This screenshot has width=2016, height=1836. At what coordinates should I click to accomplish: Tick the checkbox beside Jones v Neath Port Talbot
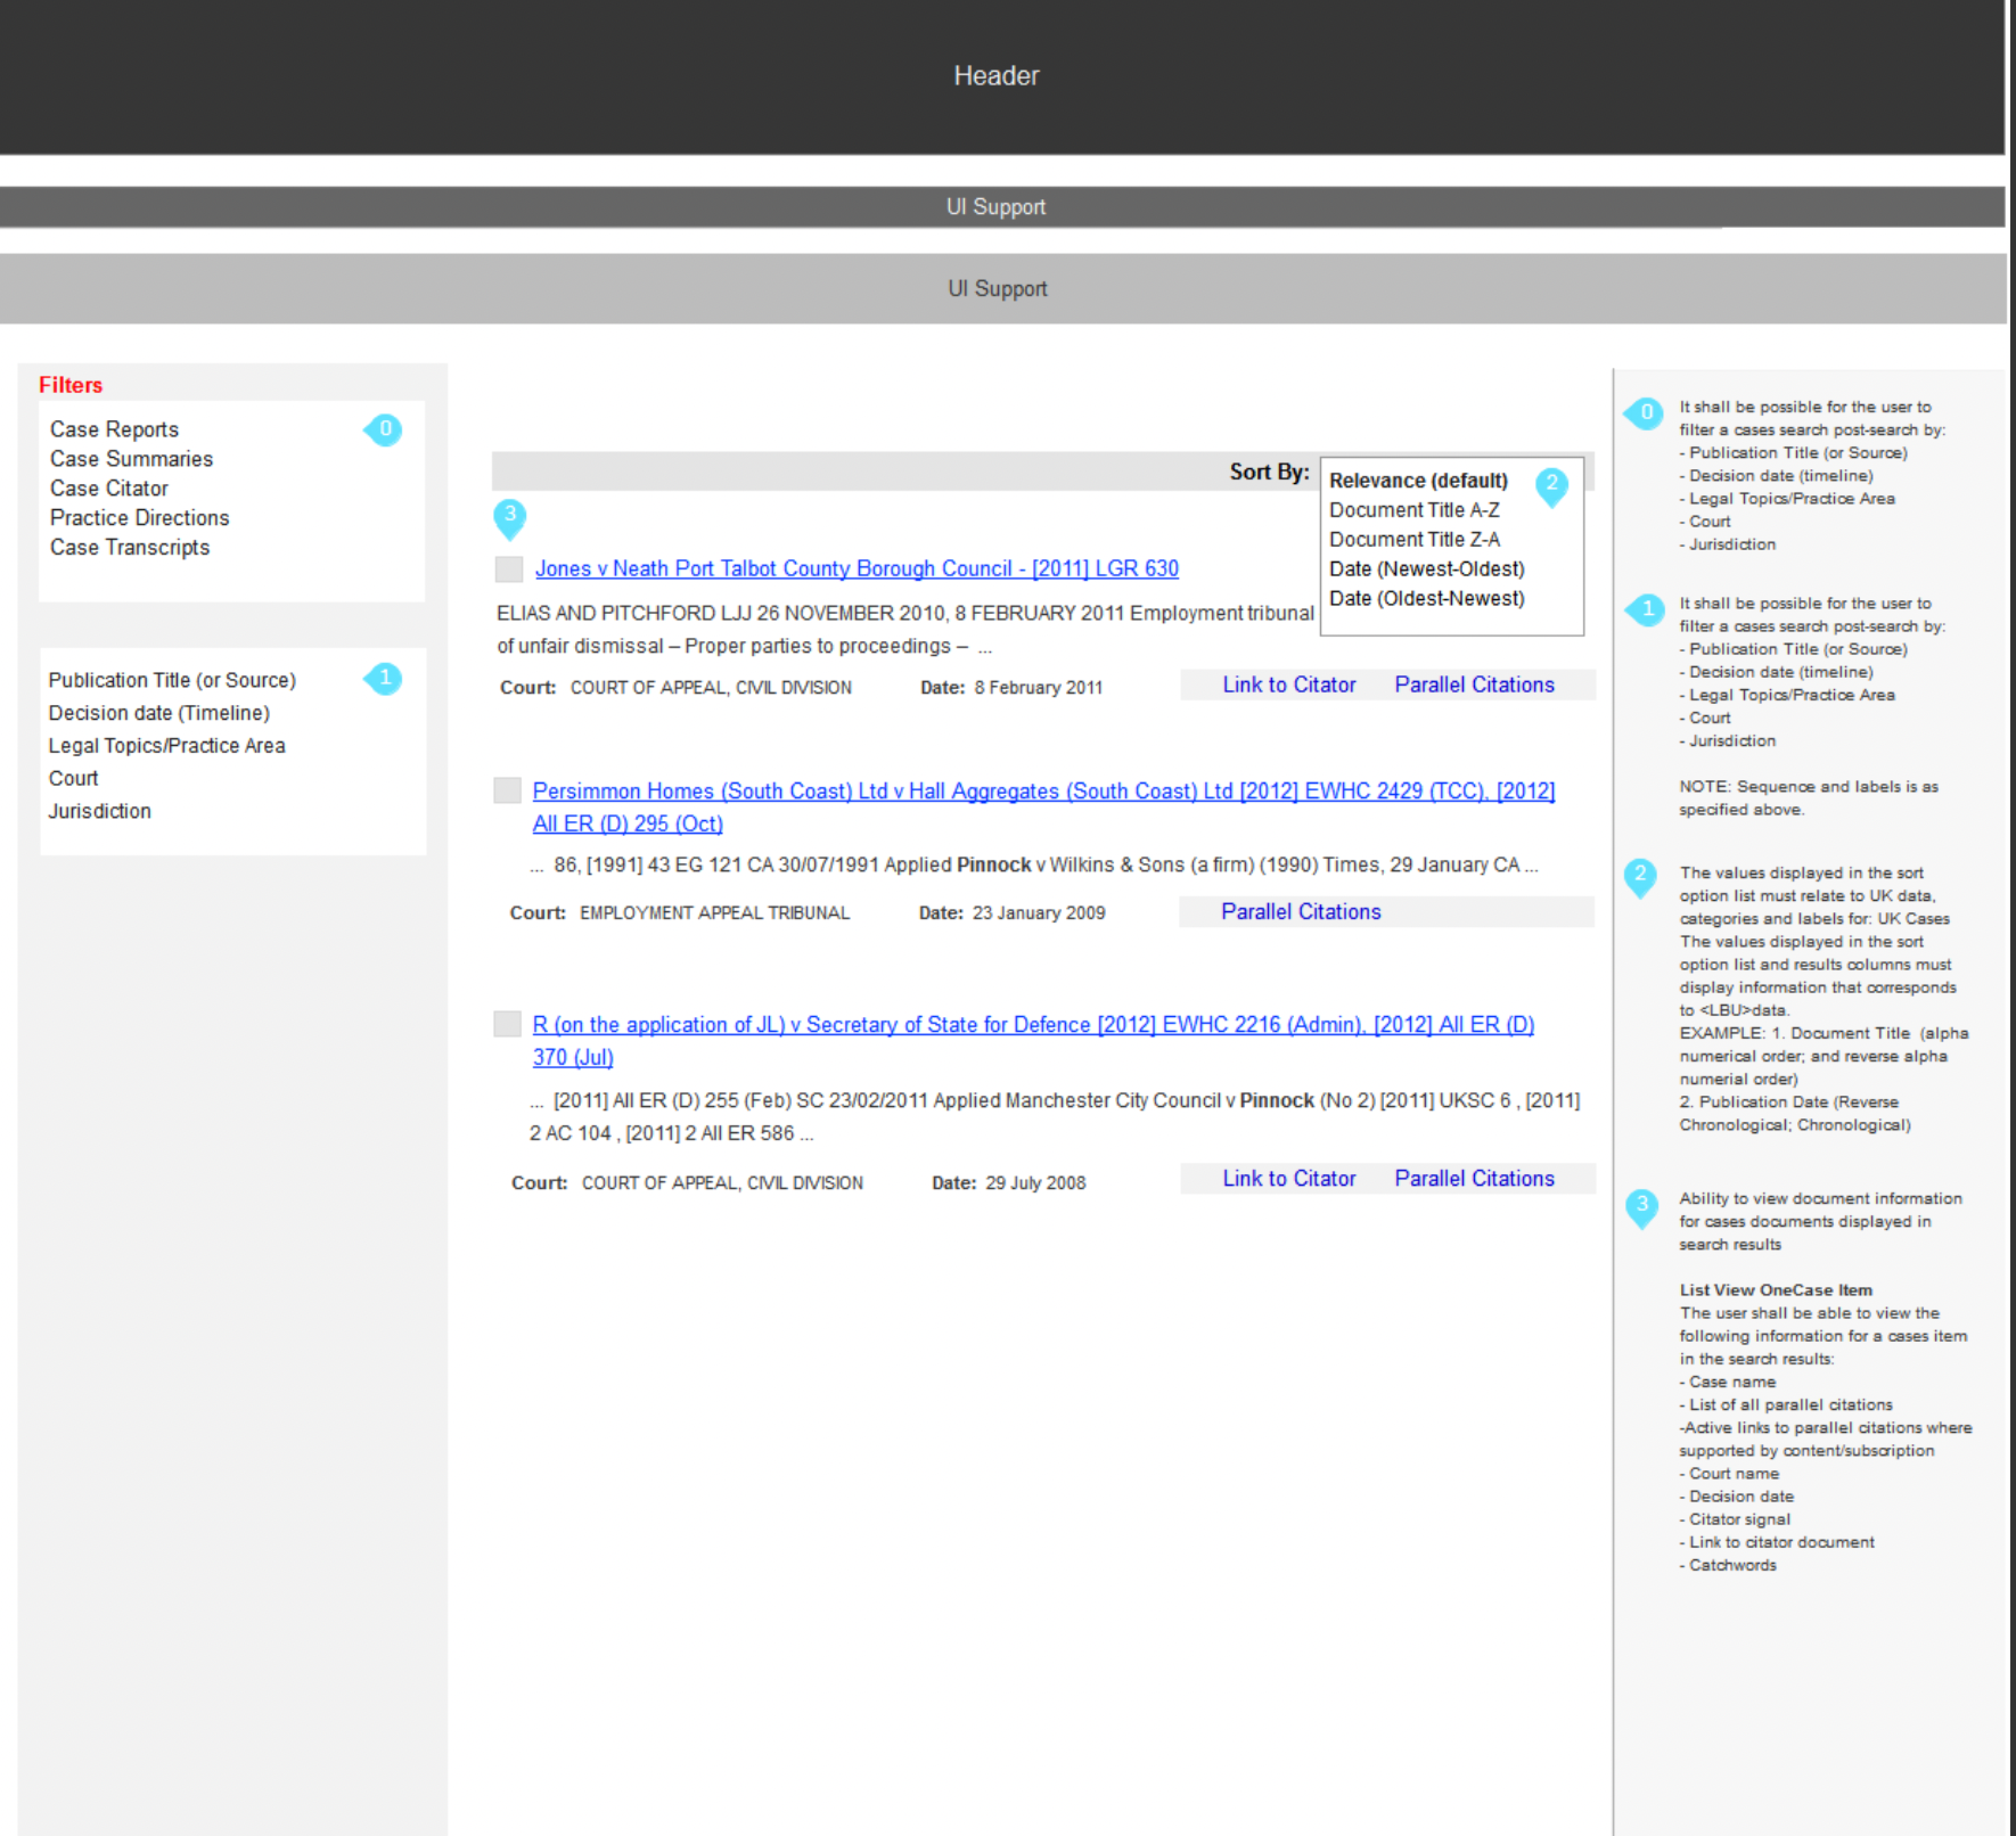coord(509,569)
